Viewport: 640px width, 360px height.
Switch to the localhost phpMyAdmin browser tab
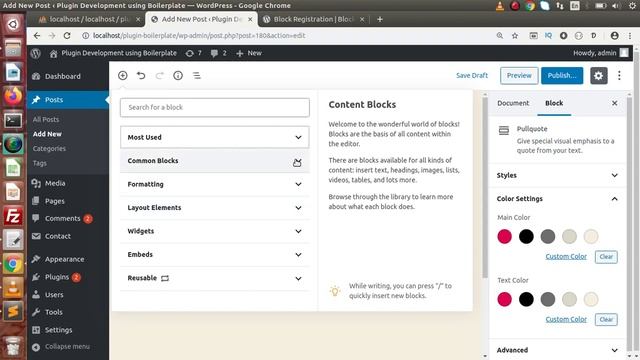pos(89,19)
